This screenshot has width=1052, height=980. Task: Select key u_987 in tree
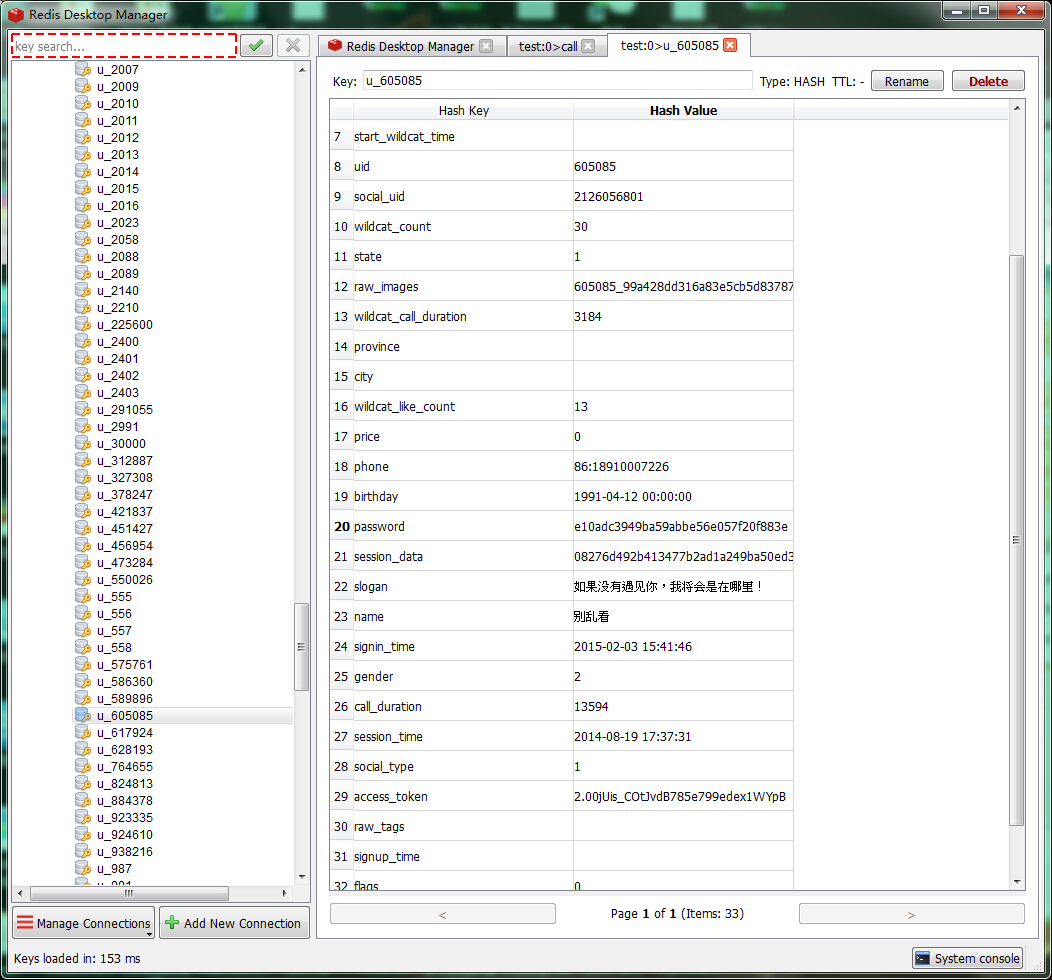[x=114, y=868]
